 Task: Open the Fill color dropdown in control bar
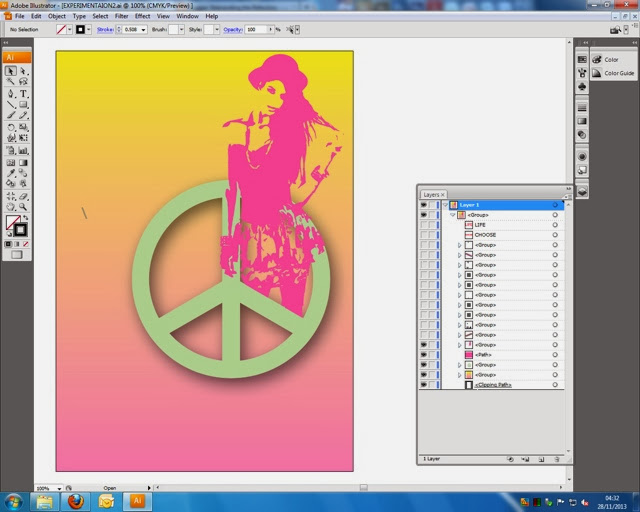click(x=69, y=29)
